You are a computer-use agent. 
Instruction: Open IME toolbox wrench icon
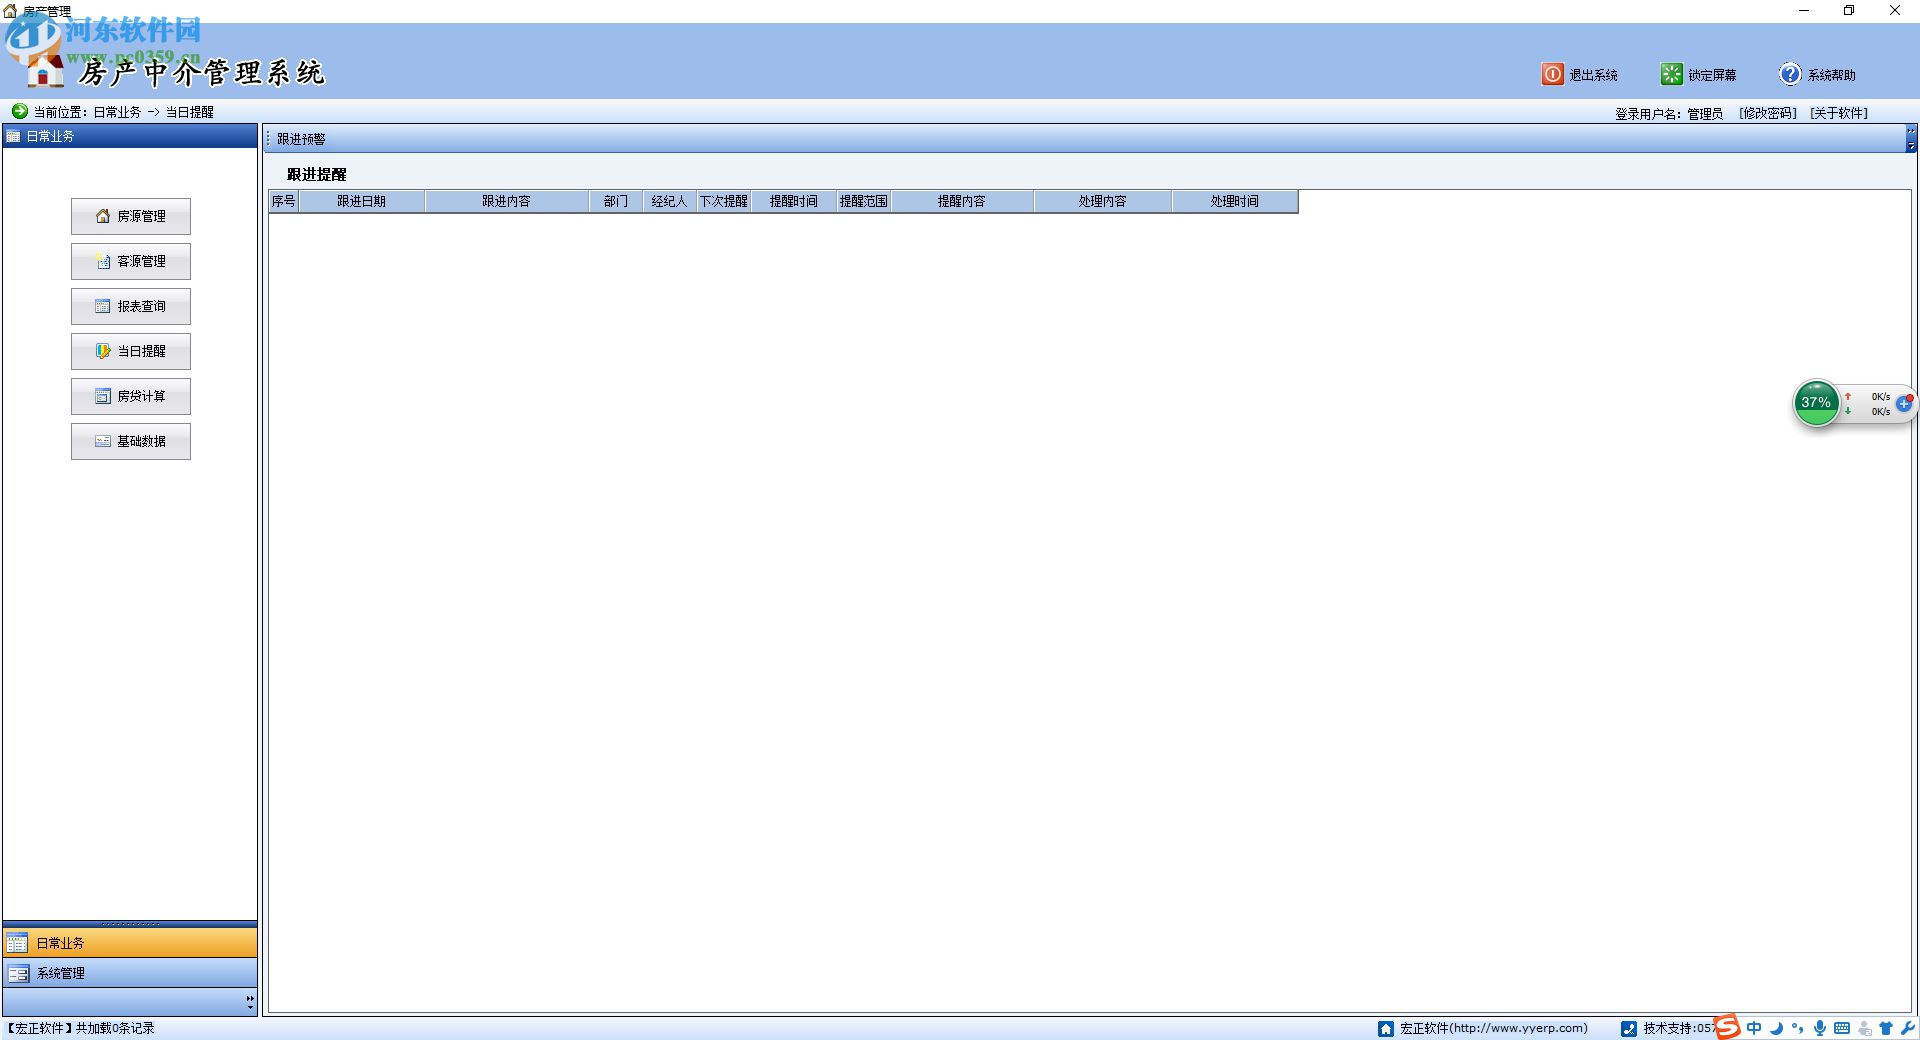tap(1907, 1028)
